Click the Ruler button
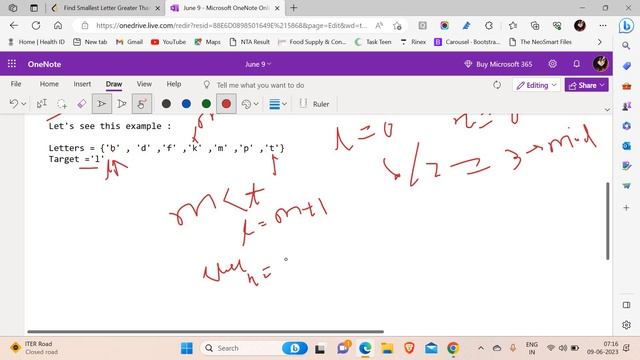The width and height of the screenshot is (640, 360). (x=314, y=104)
